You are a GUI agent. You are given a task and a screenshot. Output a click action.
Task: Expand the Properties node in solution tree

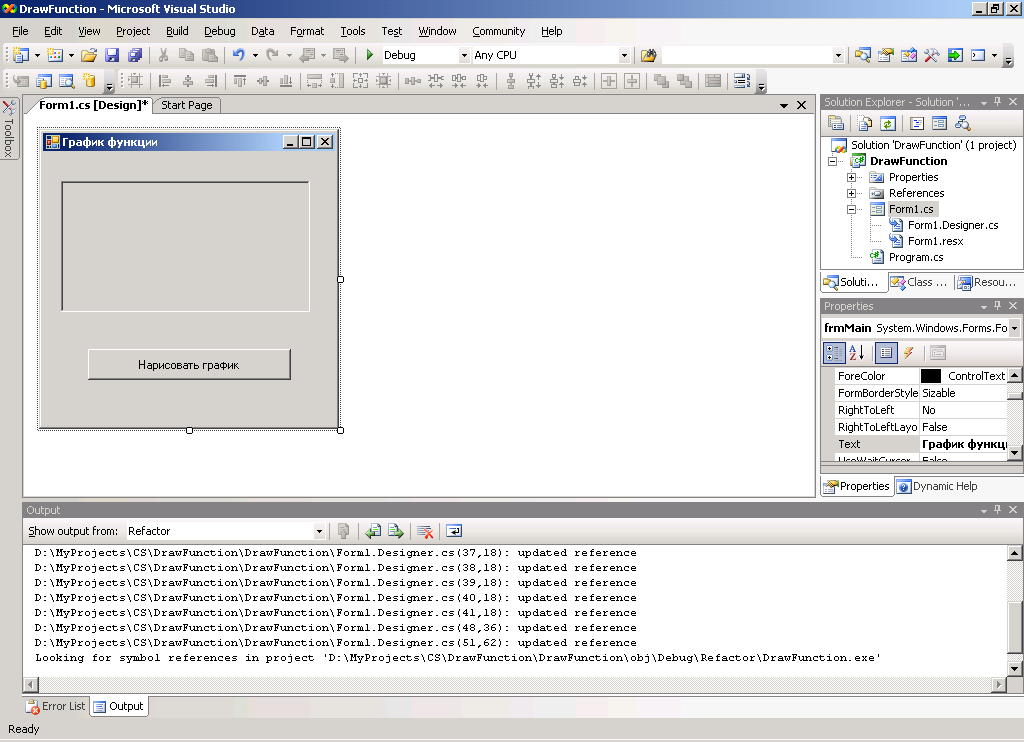pyautogui.click(x=851, y=177)
